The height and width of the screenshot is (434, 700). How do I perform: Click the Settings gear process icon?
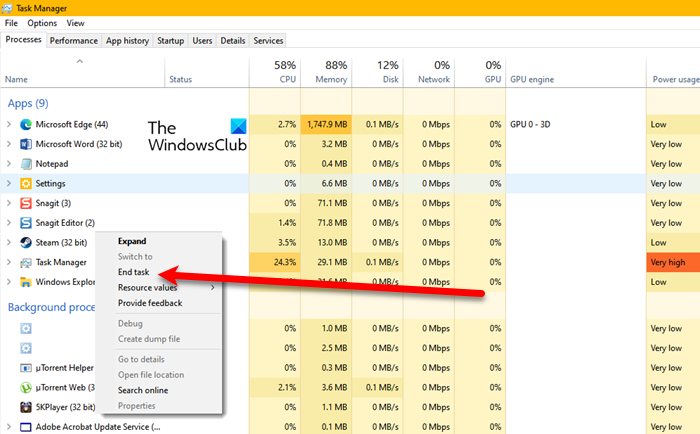coord(26,184)
